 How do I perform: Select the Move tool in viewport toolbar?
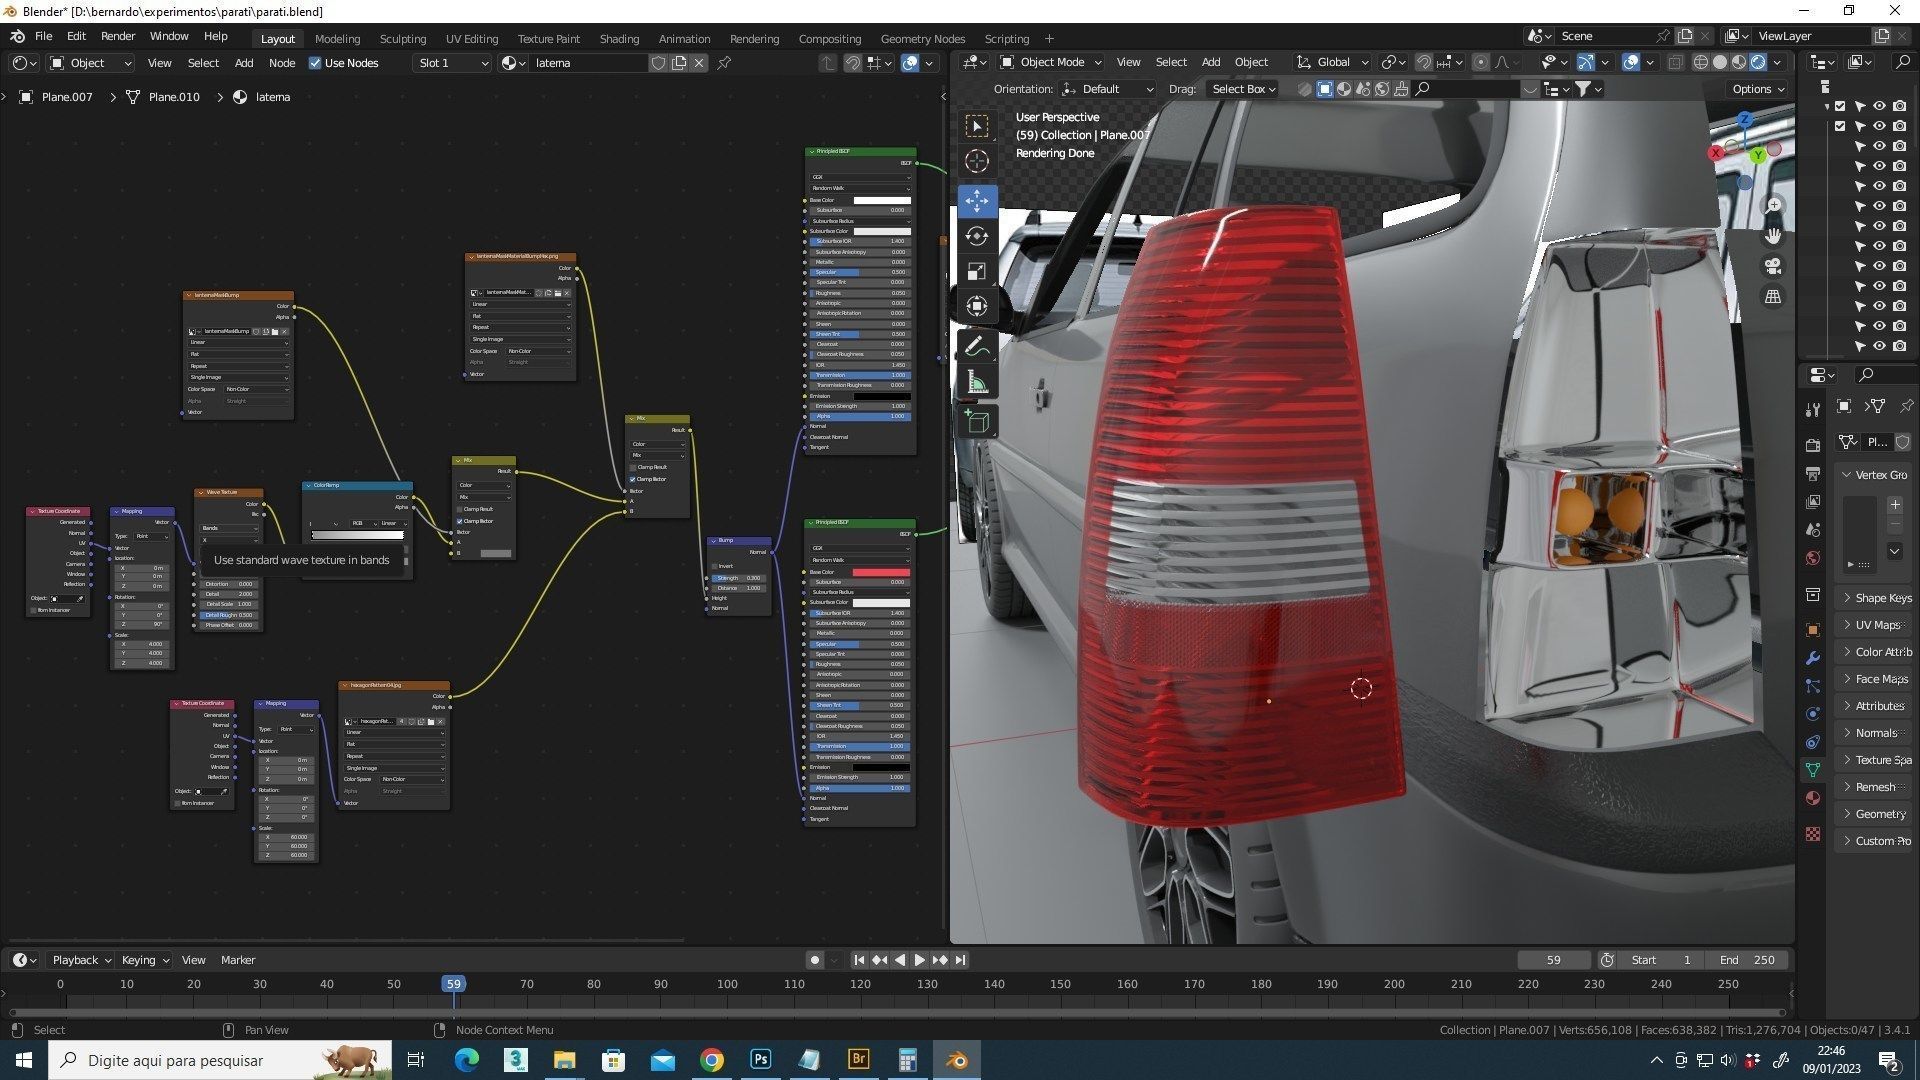tap(976, 201)
